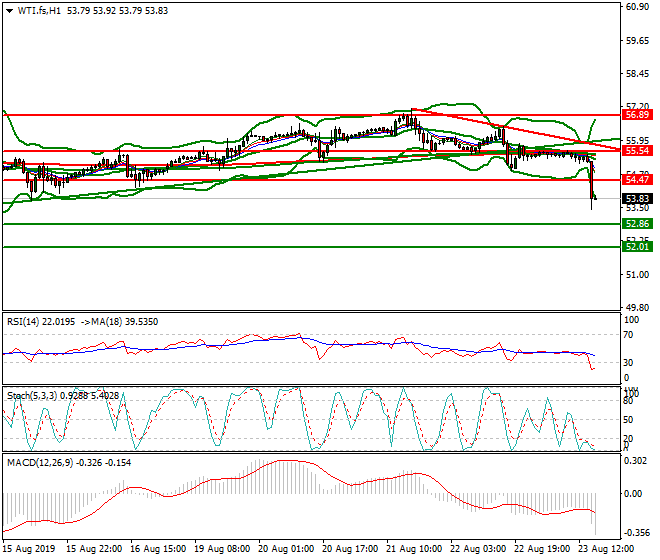Screen dimensions: 660x560
Task: Select the 52.86 green support level label
Action: pos(637,224)
